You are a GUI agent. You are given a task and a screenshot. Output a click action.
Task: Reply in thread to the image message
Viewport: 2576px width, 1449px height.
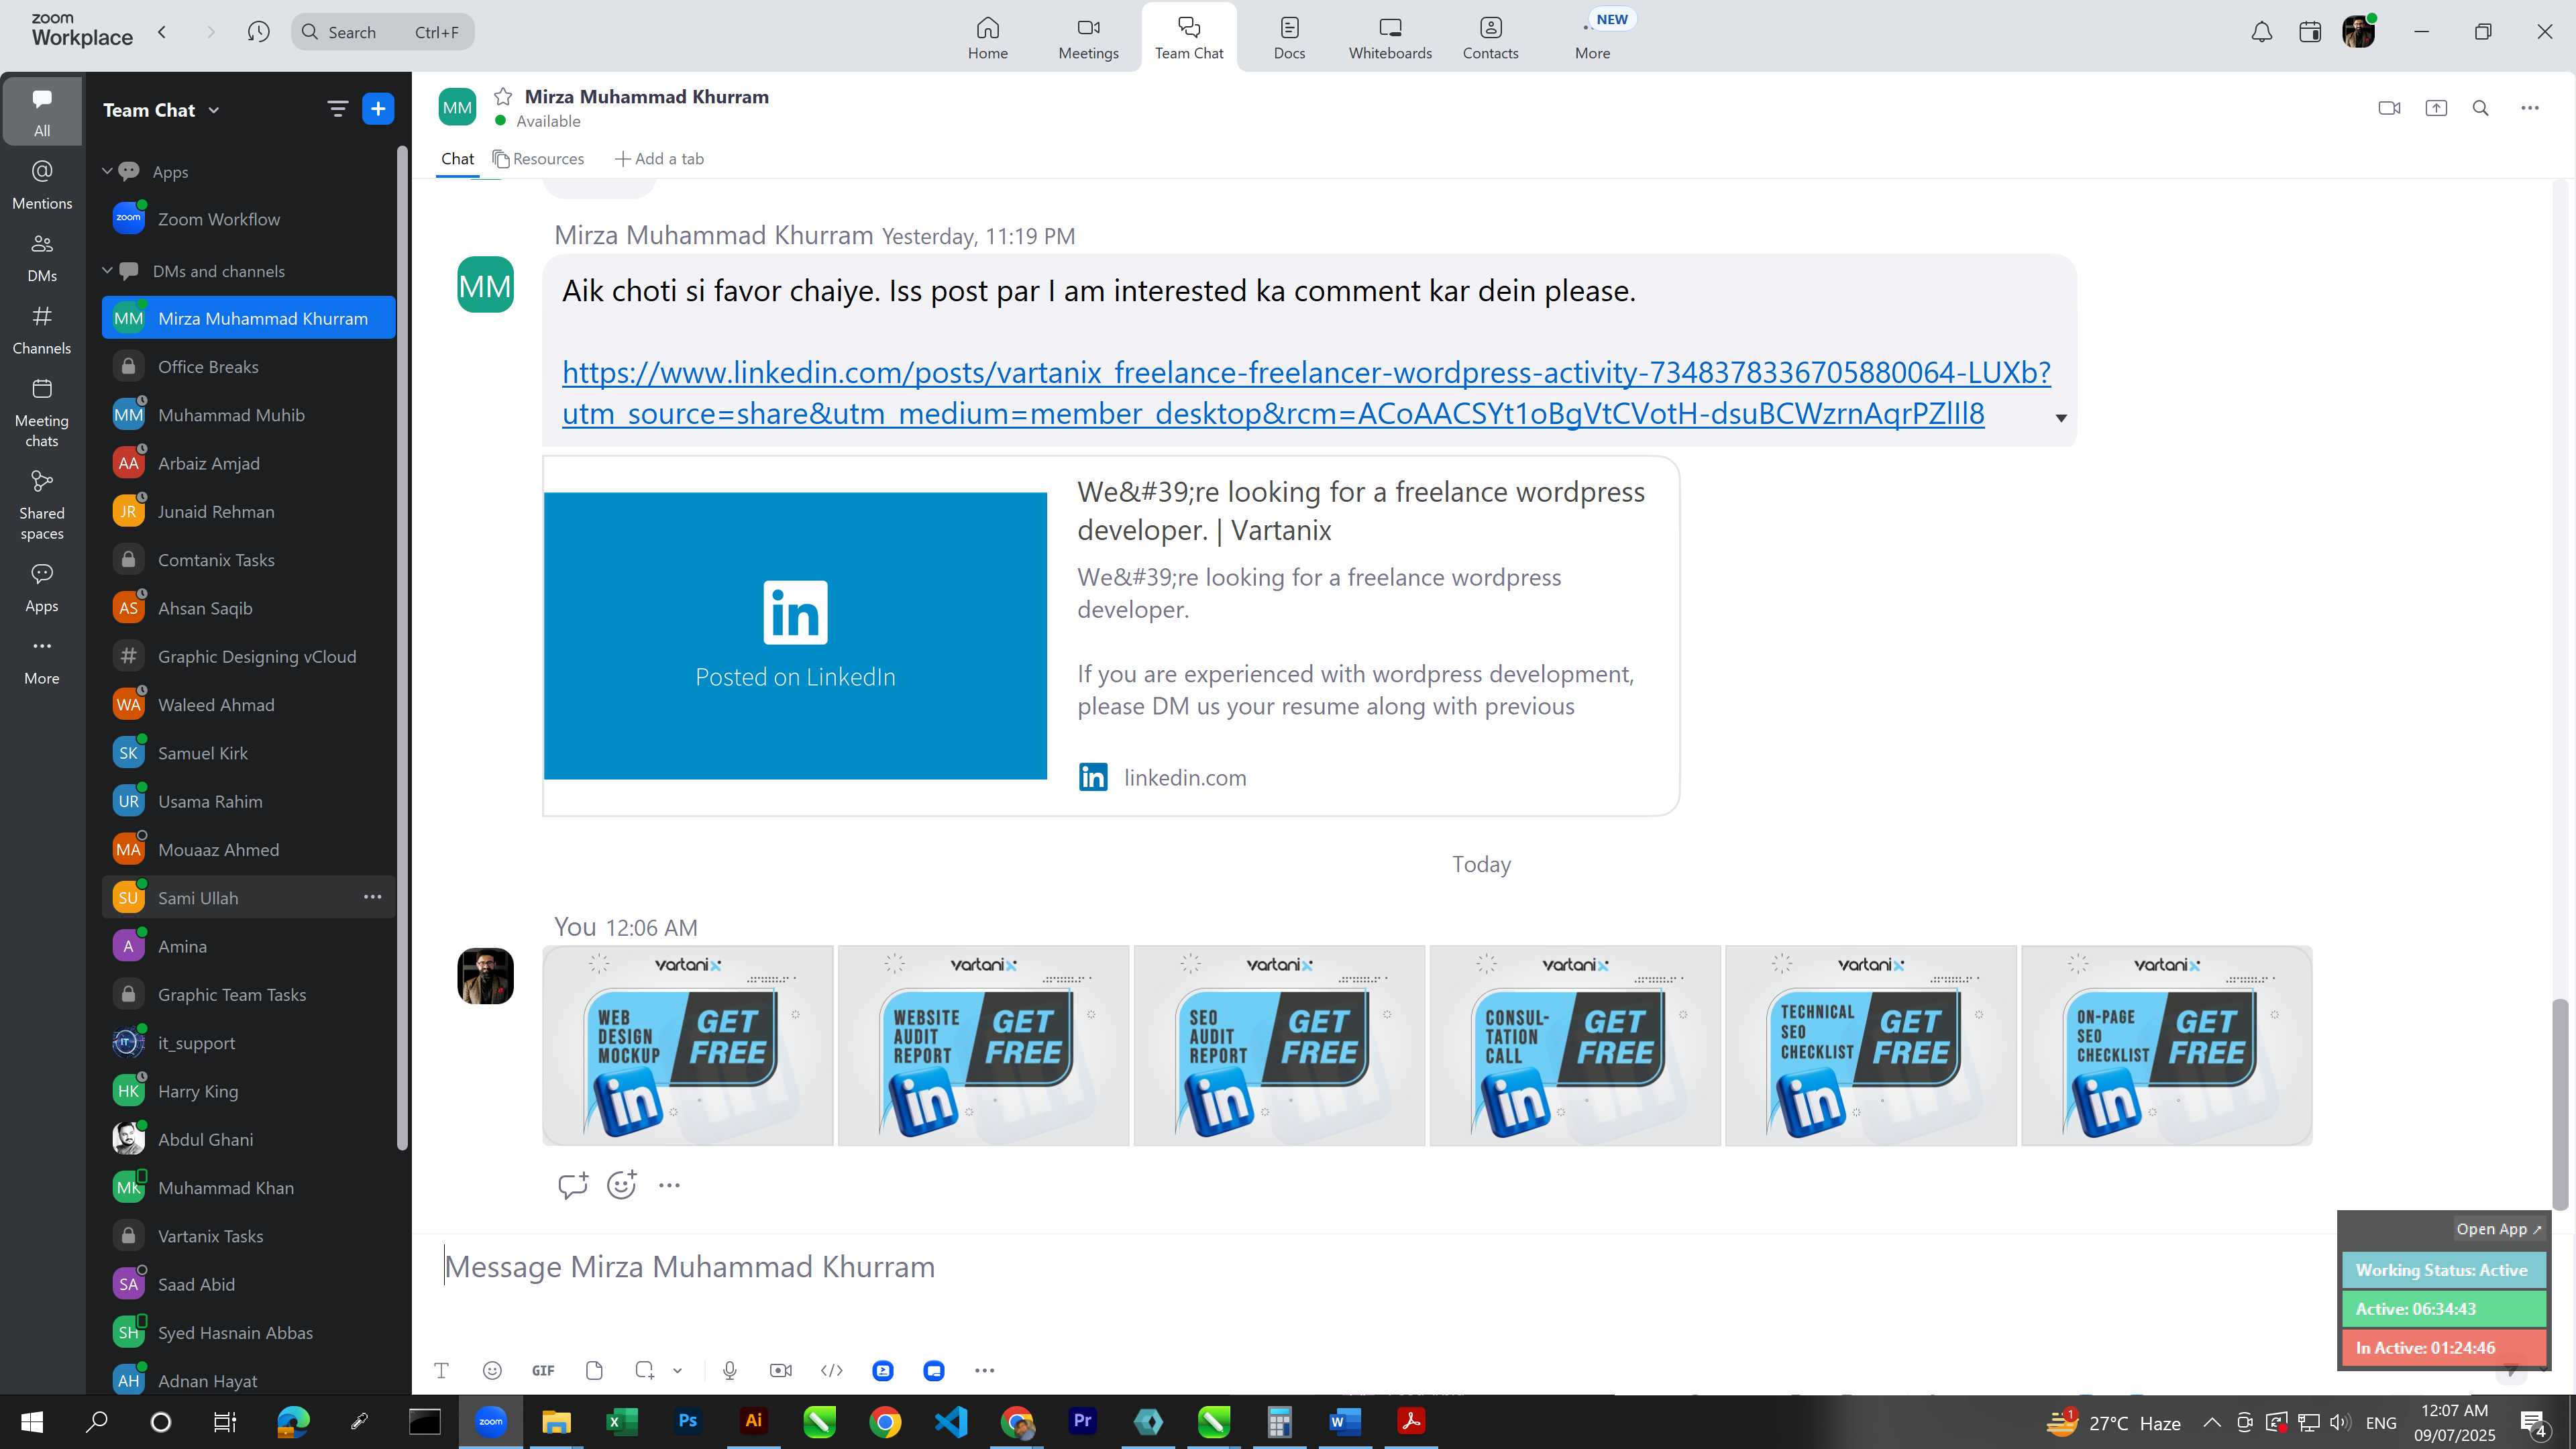tap(573, 1185)
